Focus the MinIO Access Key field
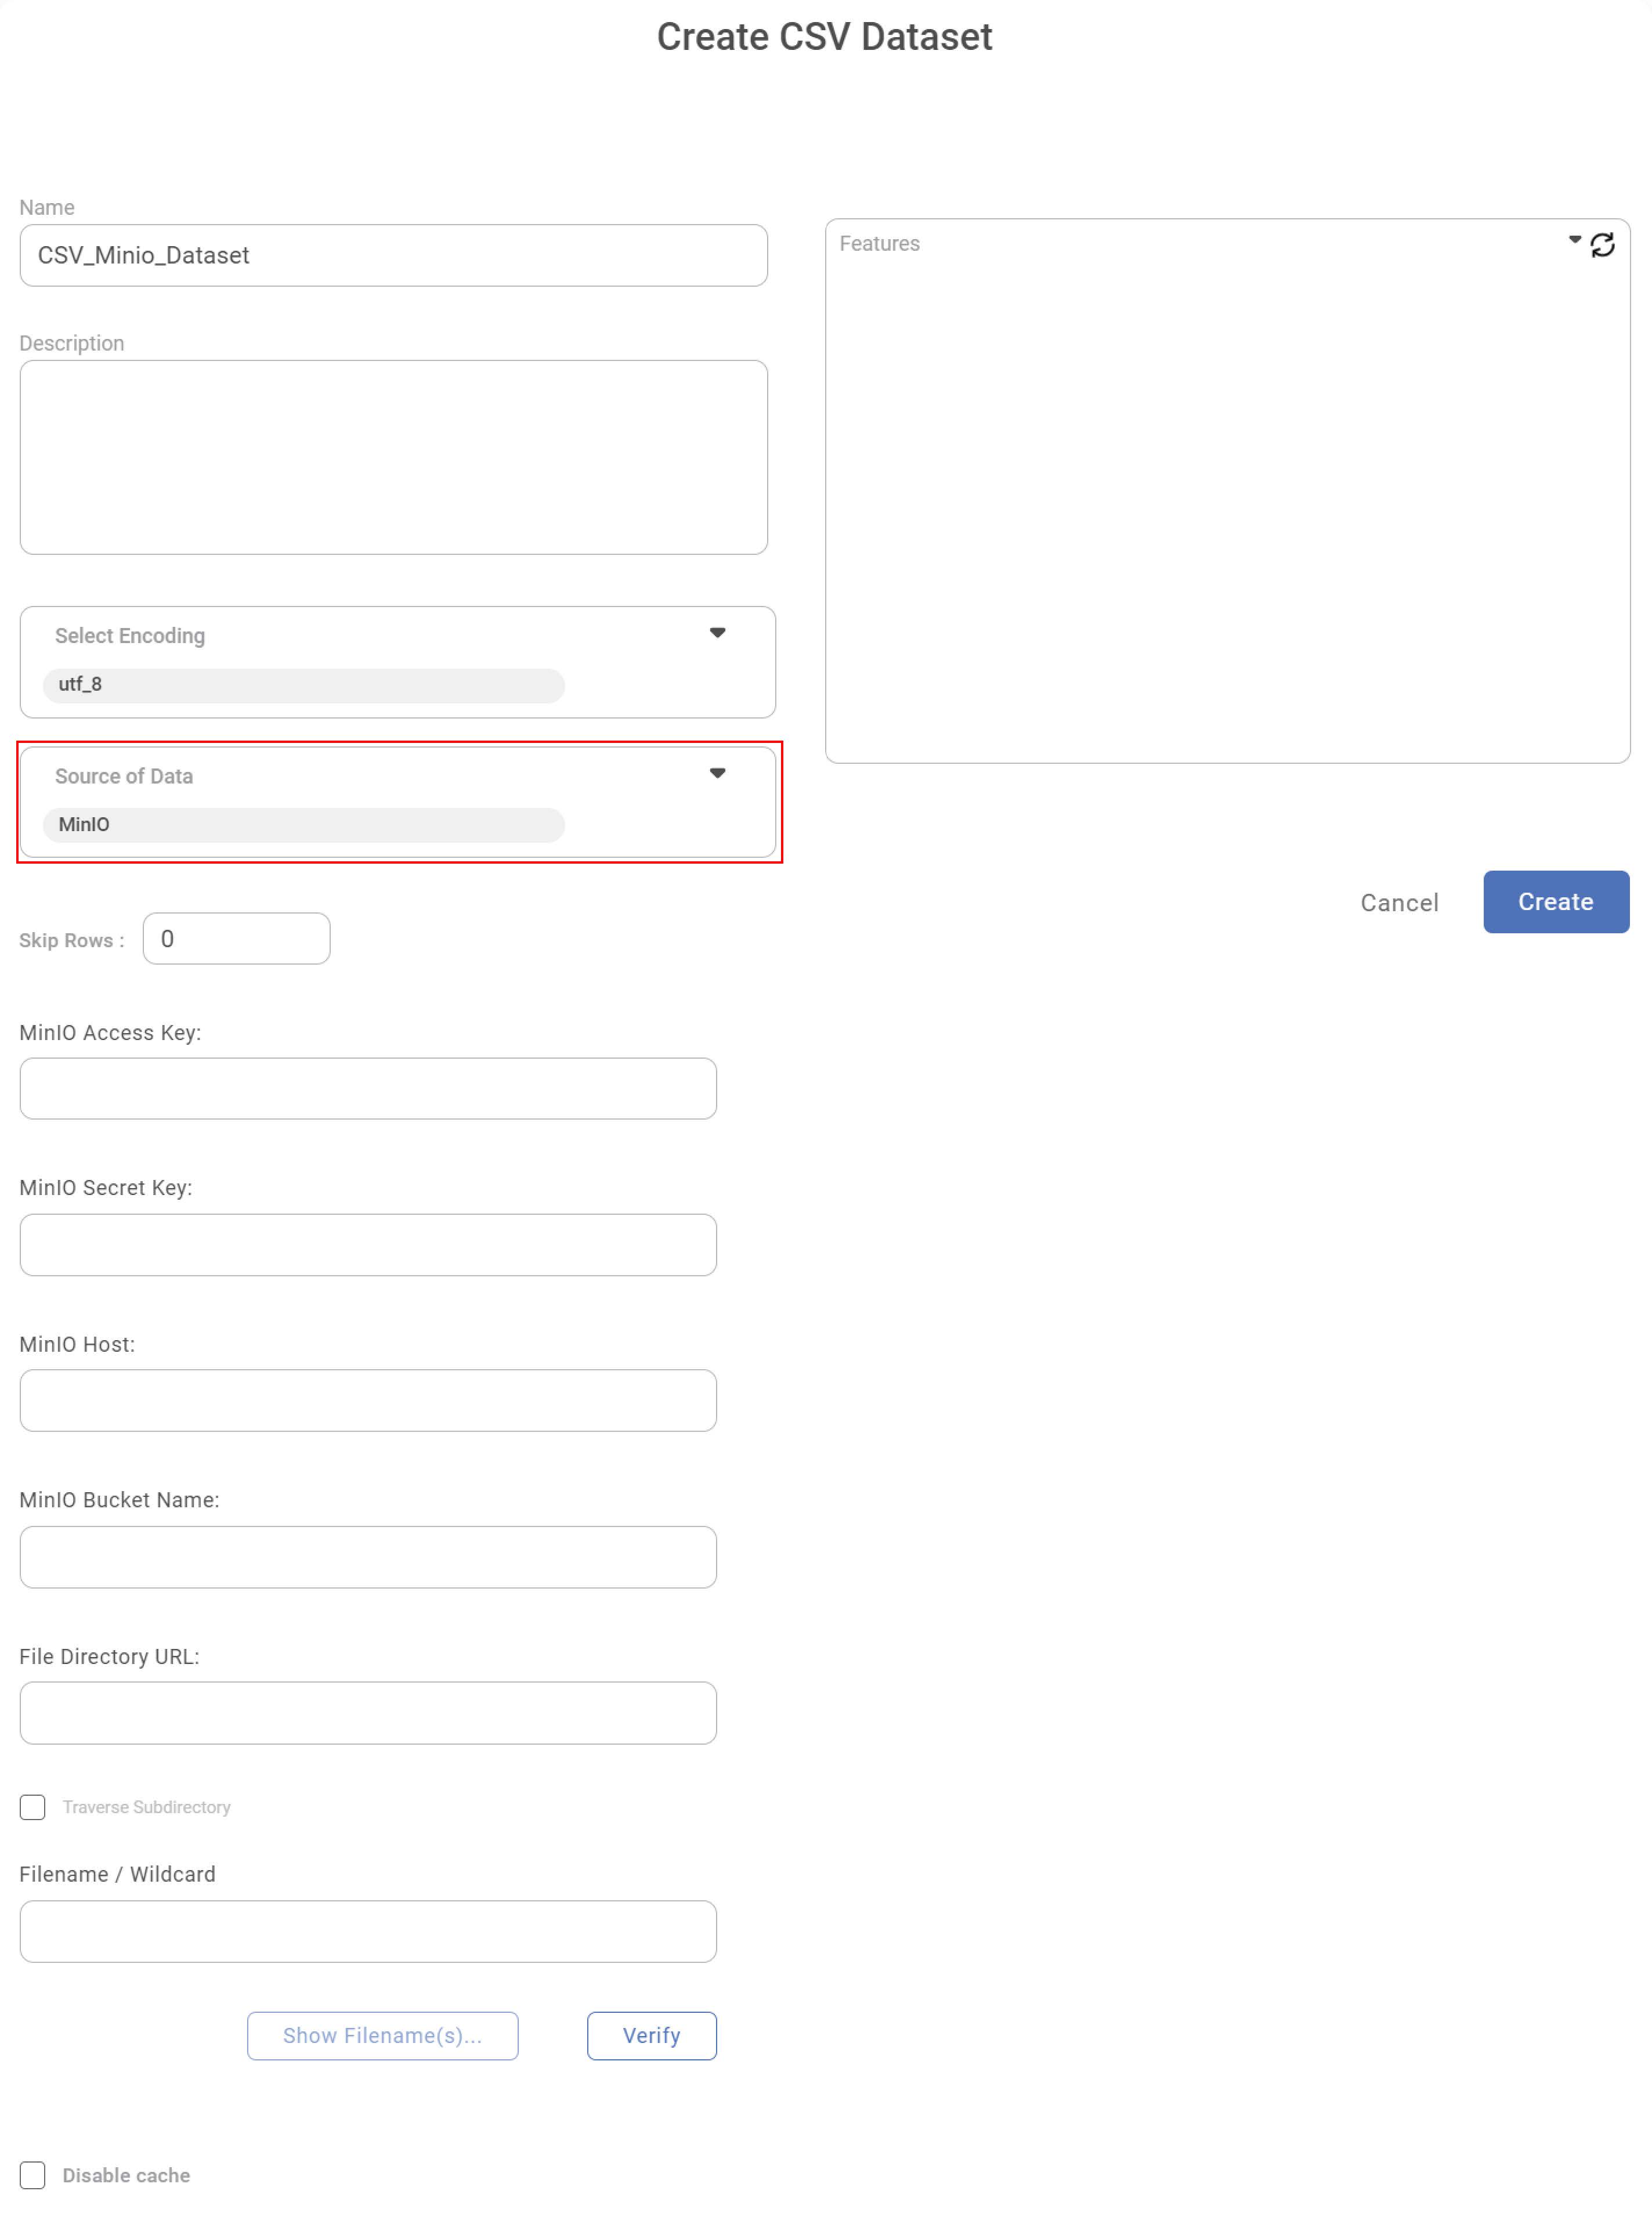 [x=368, y=1089]
